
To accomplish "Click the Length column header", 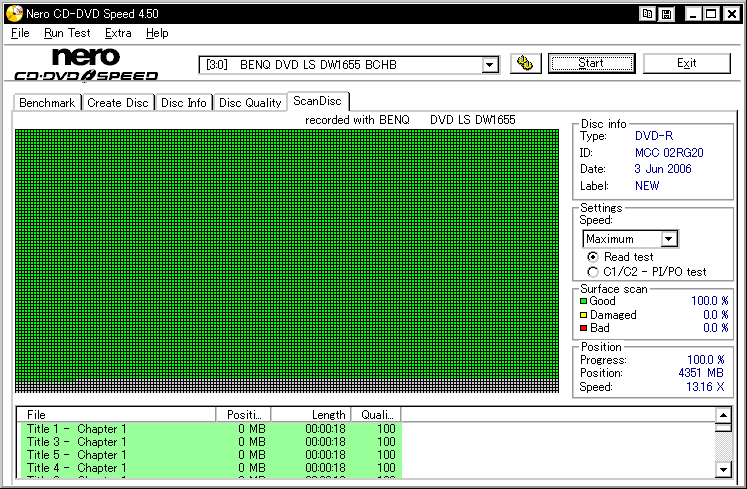I will 311,415.
